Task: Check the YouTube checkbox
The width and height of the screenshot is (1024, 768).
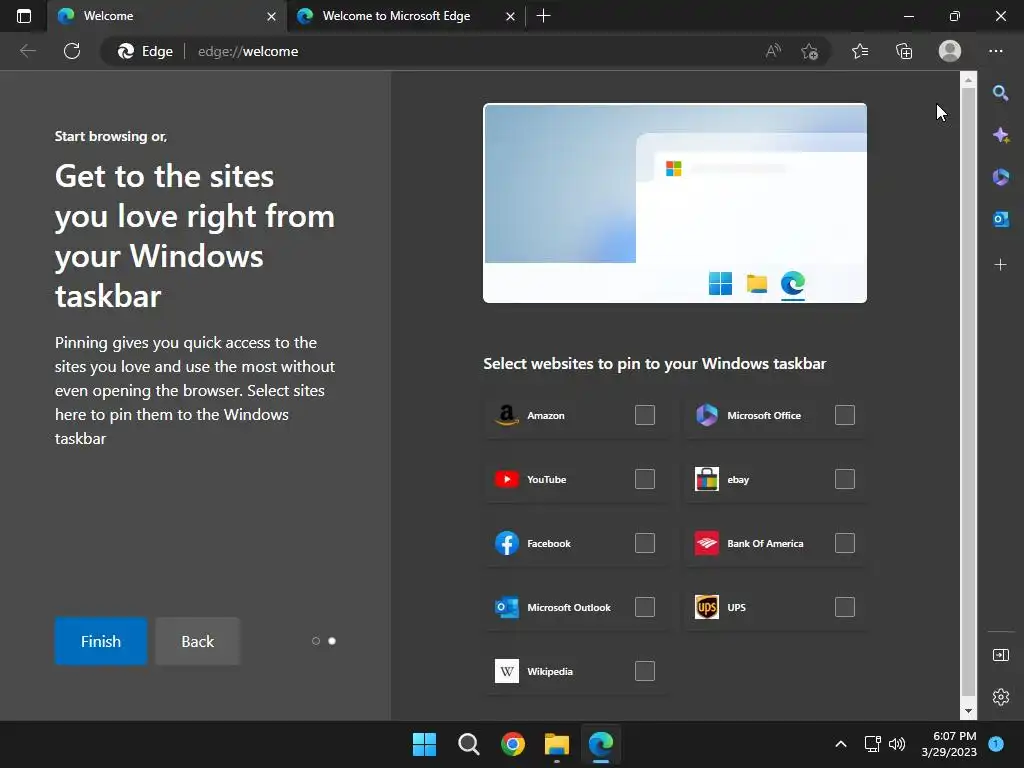Action: [645, 479]
